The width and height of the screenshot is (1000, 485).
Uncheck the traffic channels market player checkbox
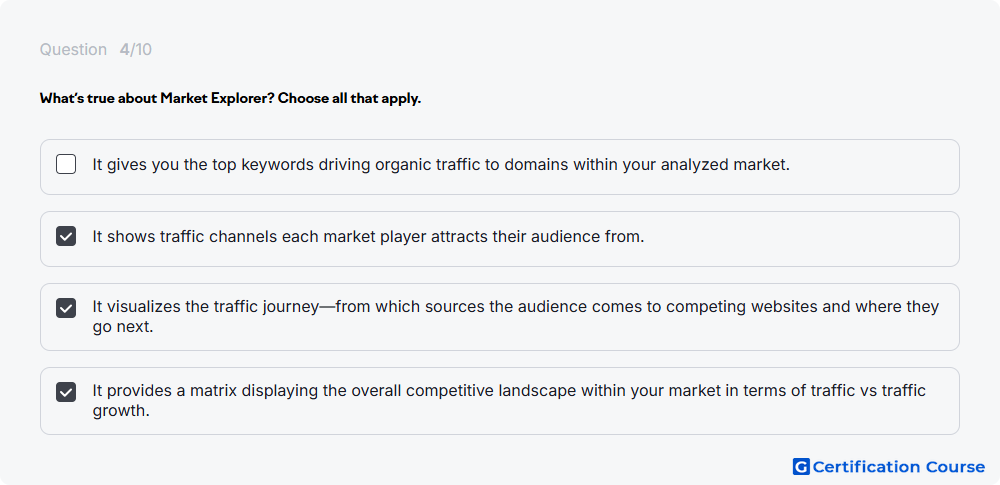66,237
